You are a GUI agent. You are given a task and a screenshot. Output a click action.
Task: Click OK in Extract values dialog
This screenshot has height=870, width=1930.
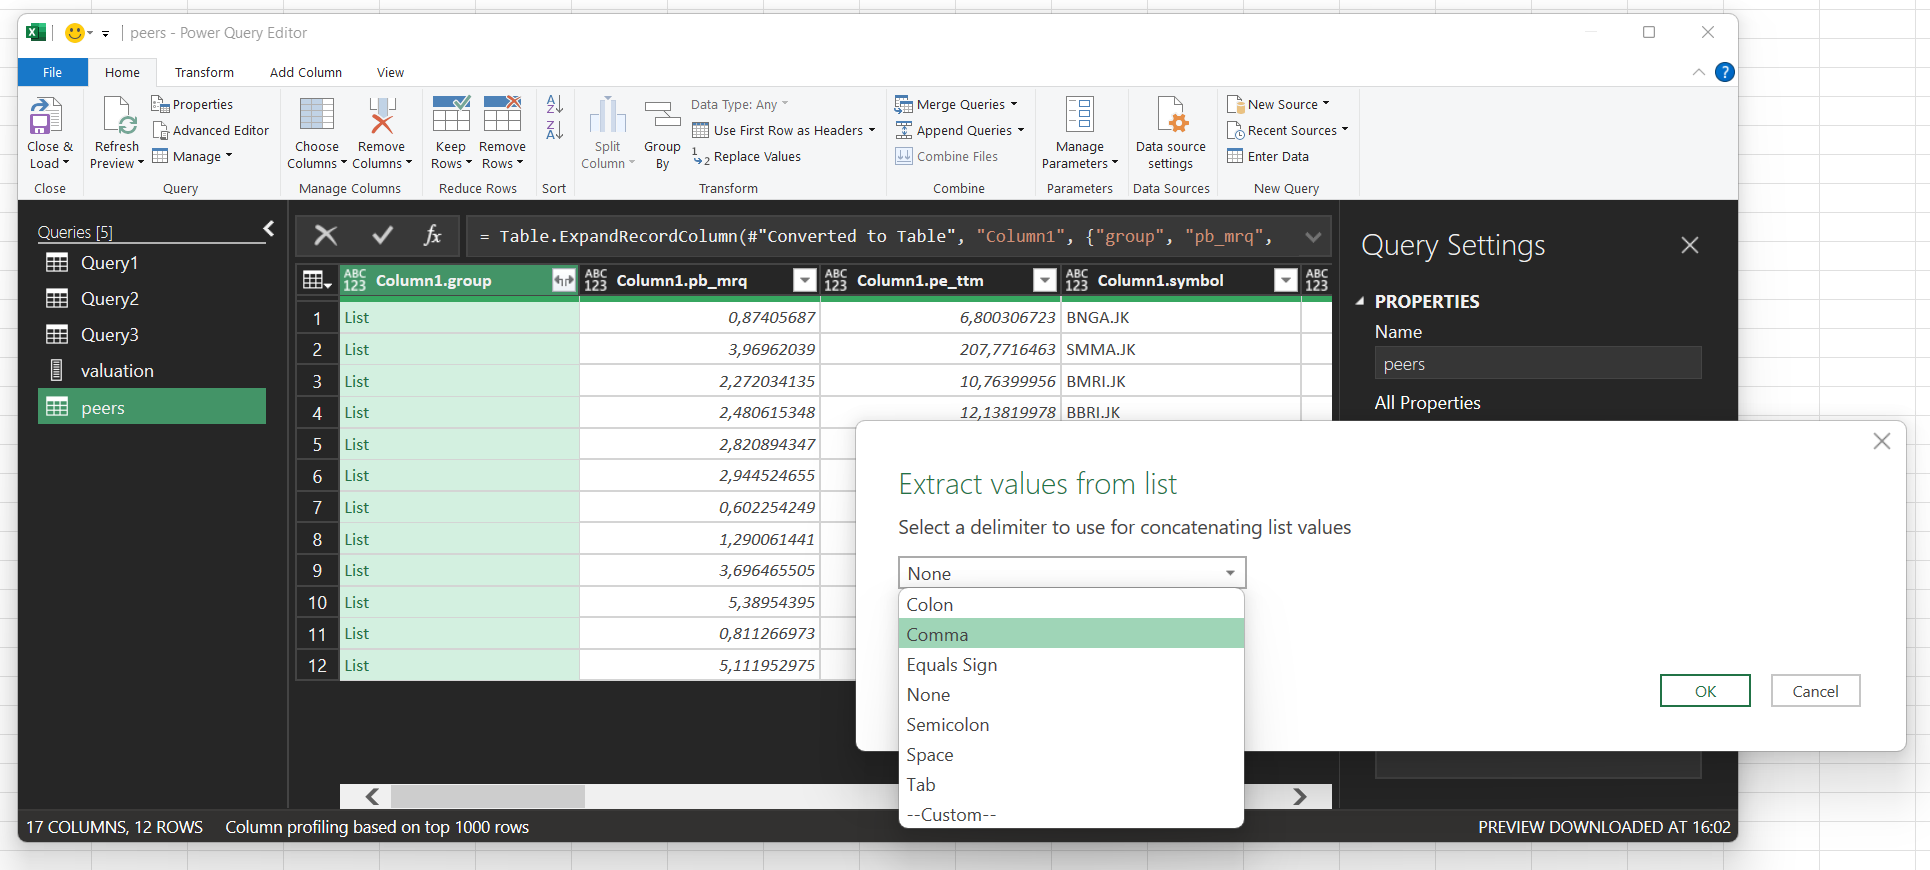click(1704, 691)
